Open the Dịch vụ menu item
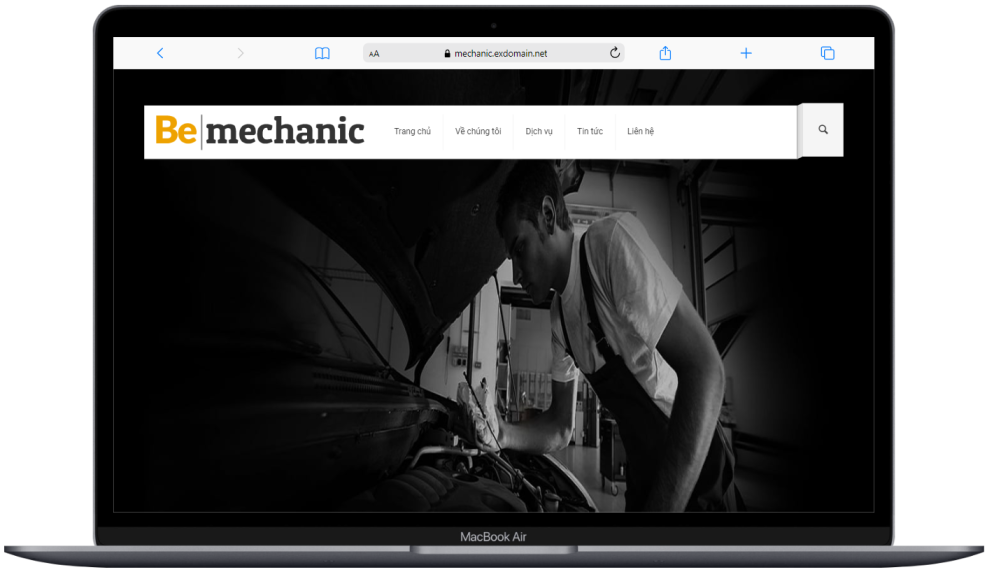 [539, 131]
